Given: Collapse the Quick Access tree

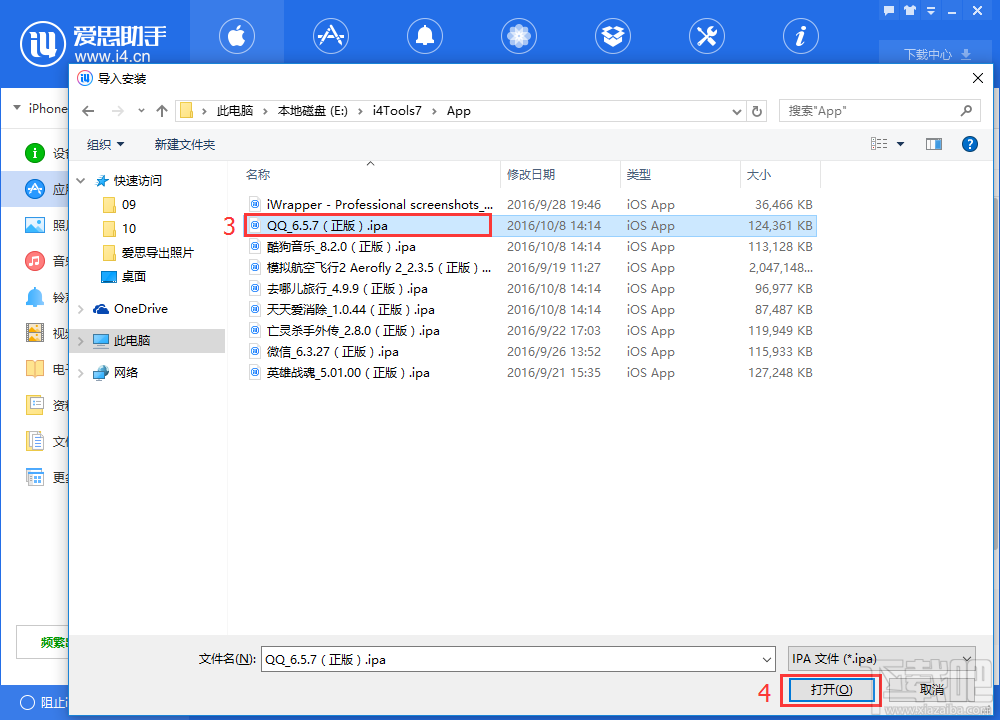Looking at the screenshot, I should [80, 181].
